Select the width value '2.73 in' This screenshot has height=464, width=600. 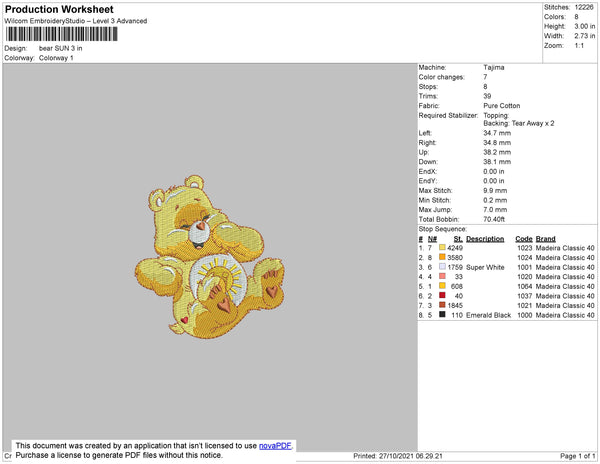point(585,36)
